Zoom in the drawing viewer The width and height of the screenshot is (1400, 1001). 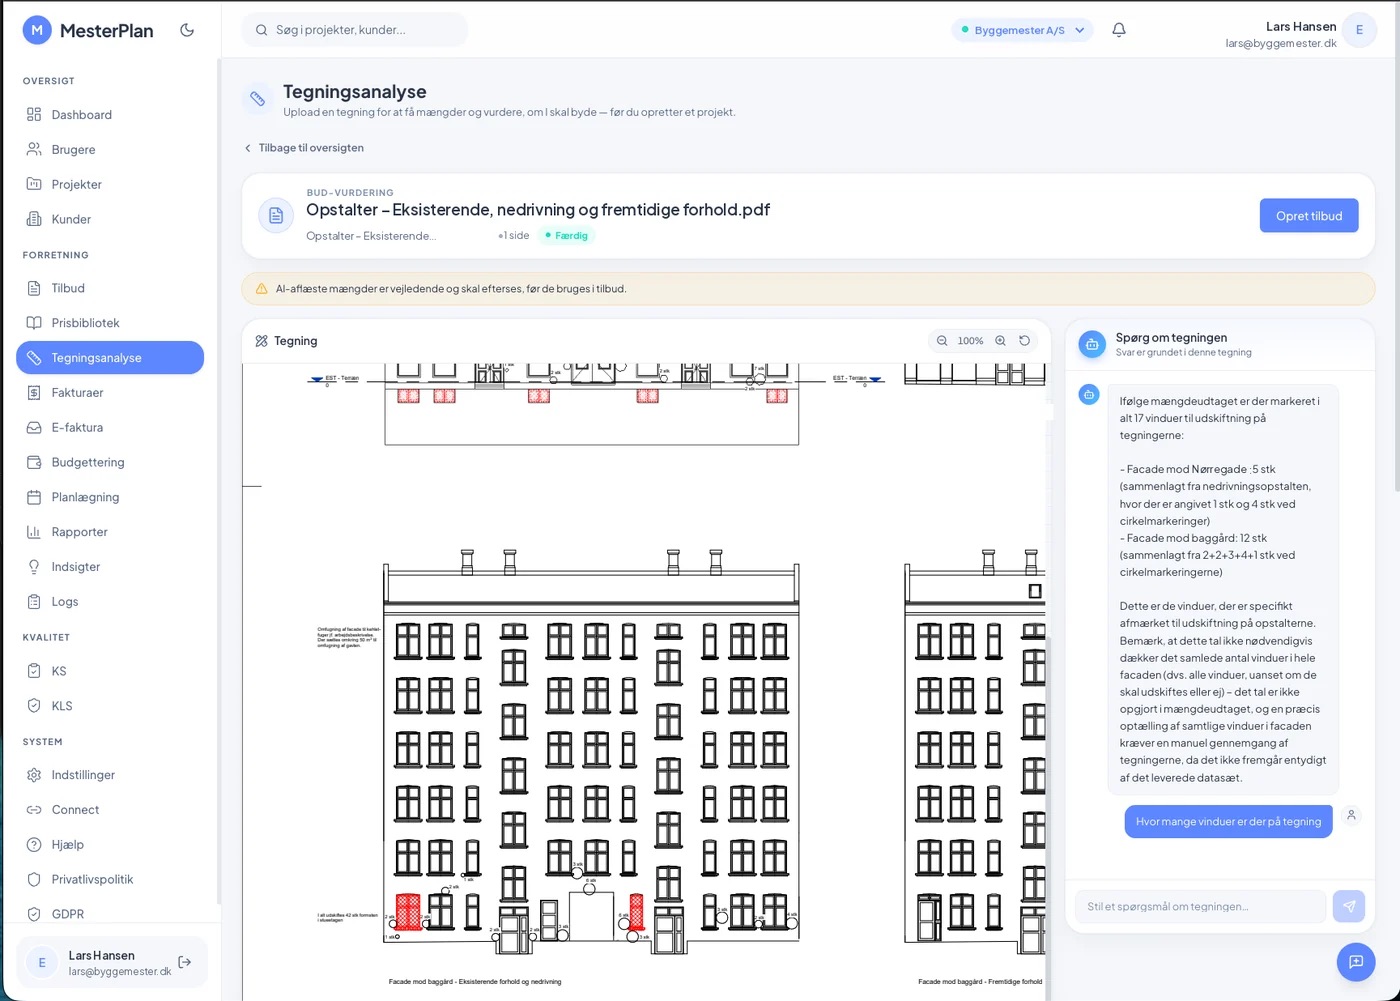tap(1000, 341)
